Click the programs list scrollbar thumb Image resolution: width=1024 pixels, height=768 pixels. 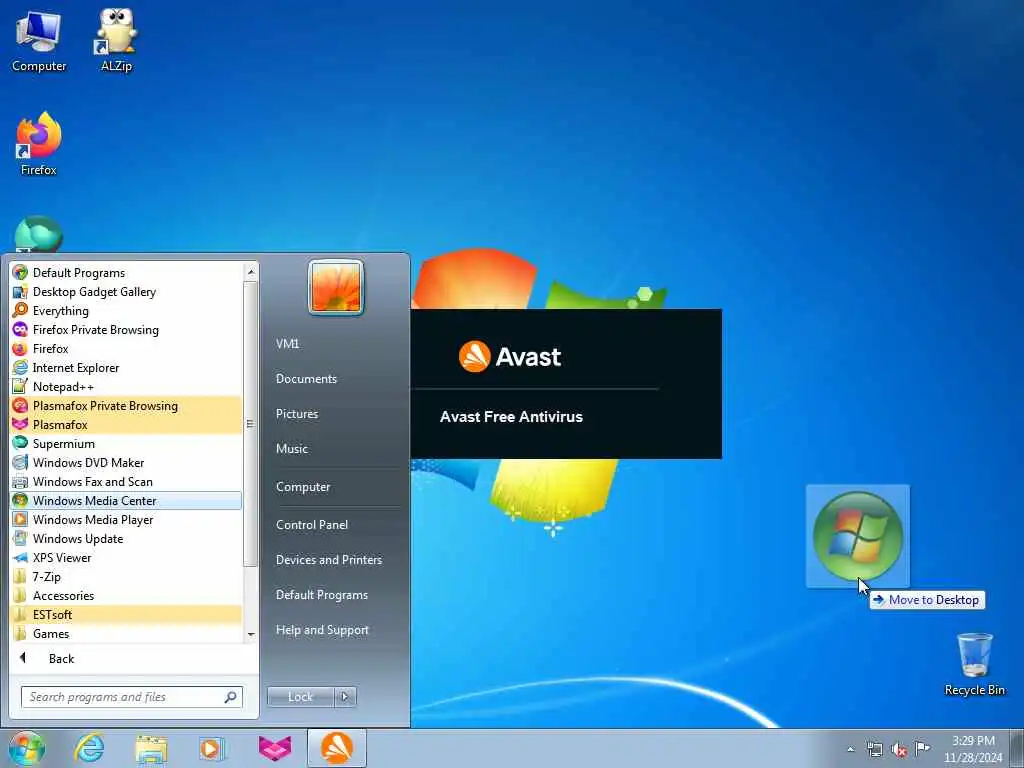point(251,424)
